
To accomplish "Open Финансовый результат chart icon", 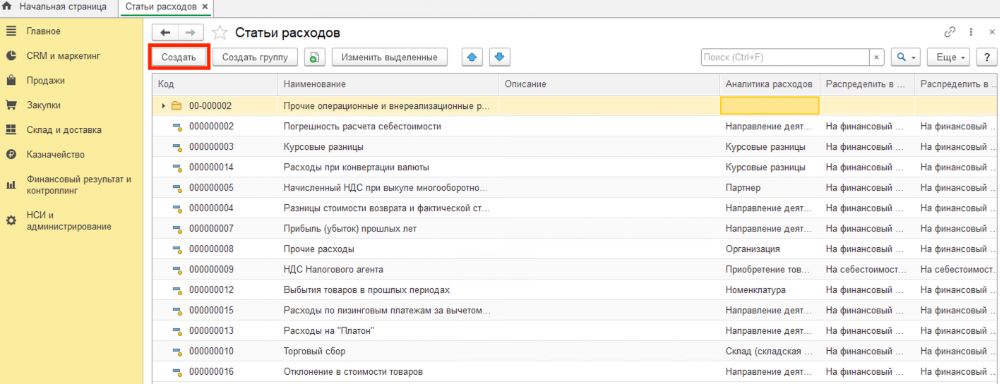I will click(x=10, y=185).
